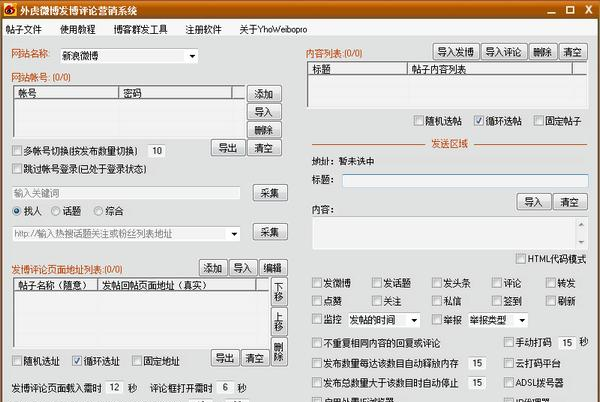The image size is (600, 402).
Task: Tick the 跳过帐号登录 checkbox
Action: click(x=17, y=169)
